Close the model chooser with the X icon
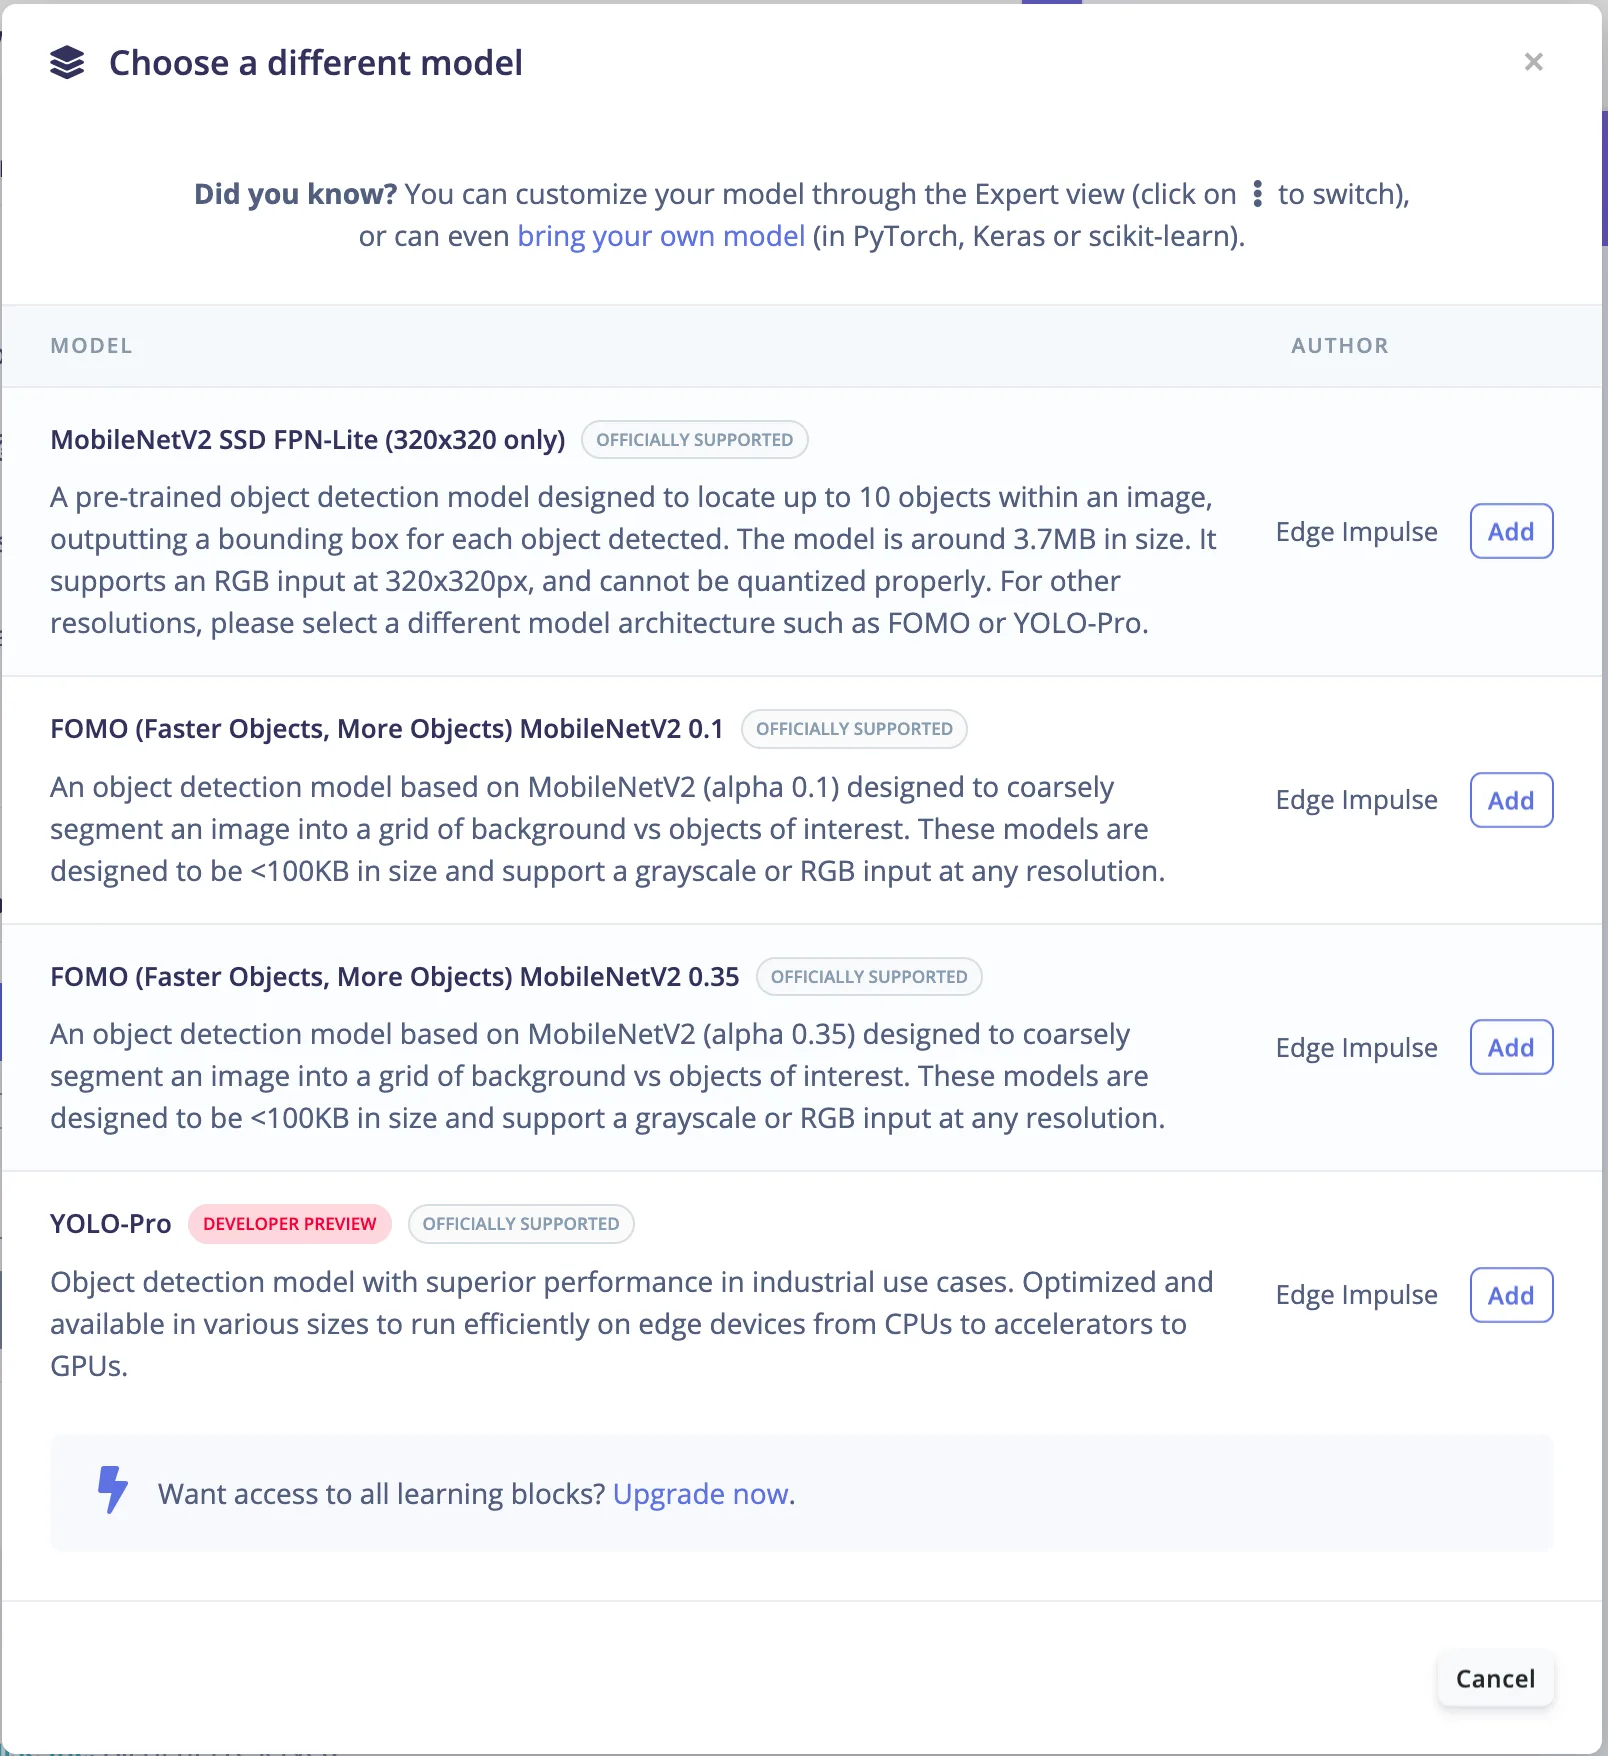The height and width of the screenshot is (1756, 1608). point(1533,62)
